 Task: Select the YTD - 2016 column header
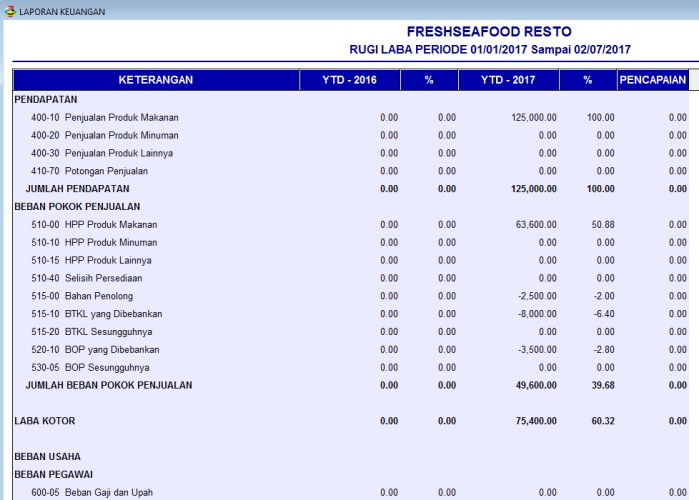(350, 80)
